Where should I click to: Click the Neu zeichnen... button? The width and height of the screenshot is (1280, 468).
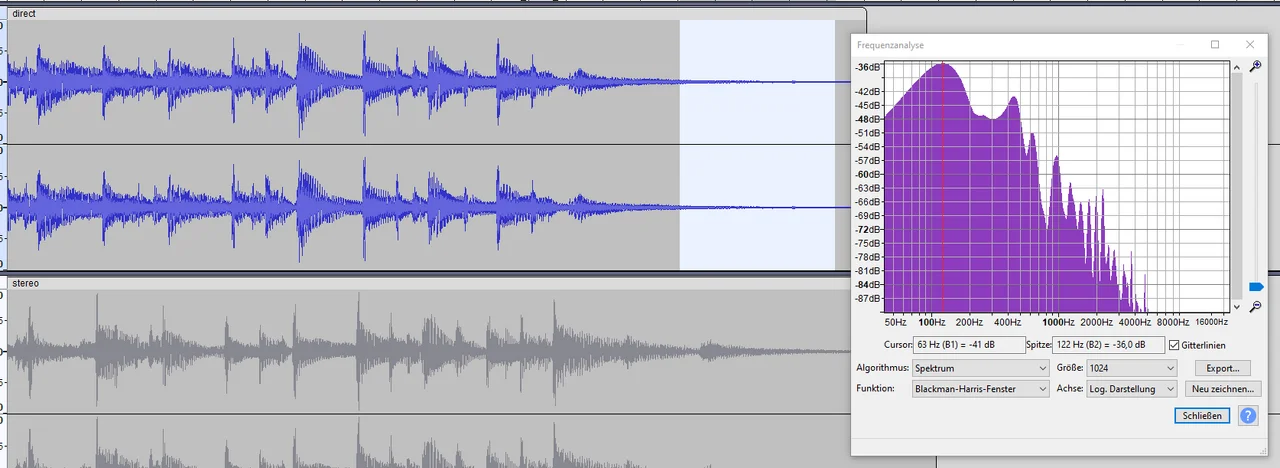click(1223, 389)
